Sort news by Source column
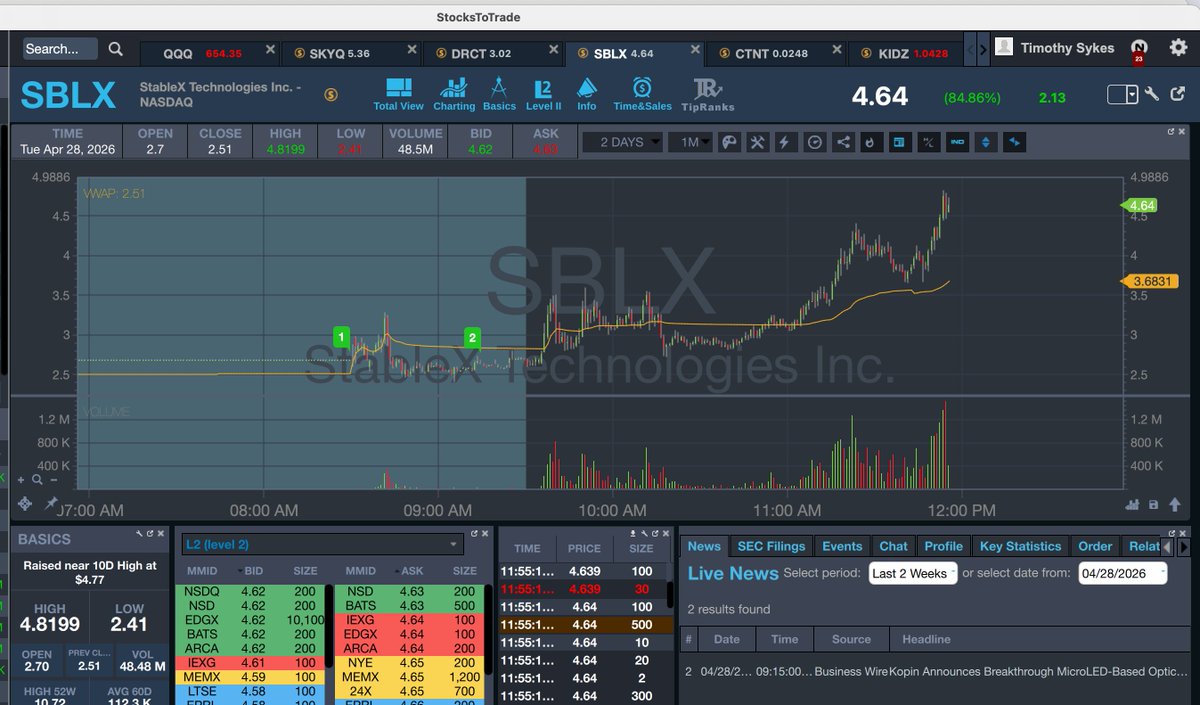Image resolution: width=1200 pixels, height=705 pixels. tap(852, 639)
